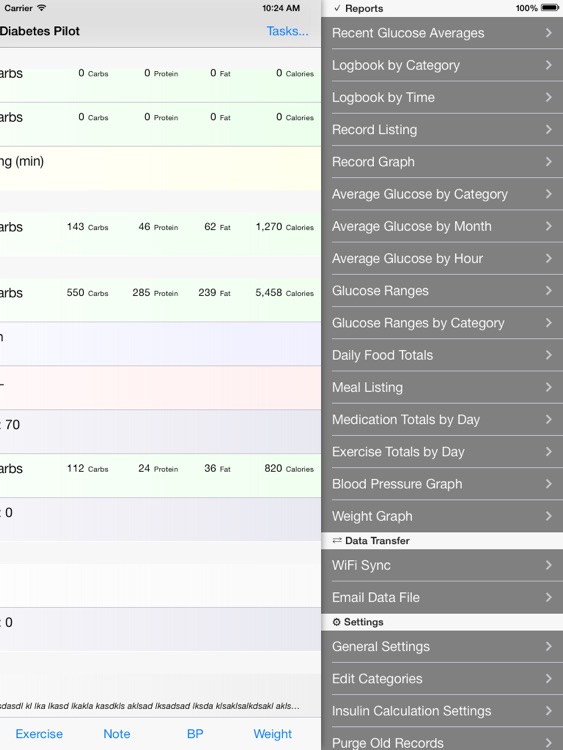Open General Settings

pos(442,647)
